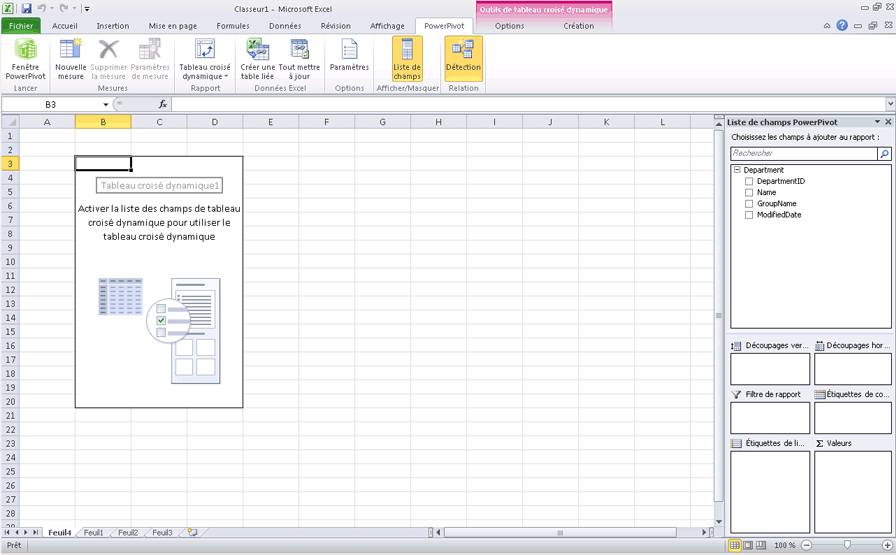Click the zoom slider in status bar

[x=847, y=545]
